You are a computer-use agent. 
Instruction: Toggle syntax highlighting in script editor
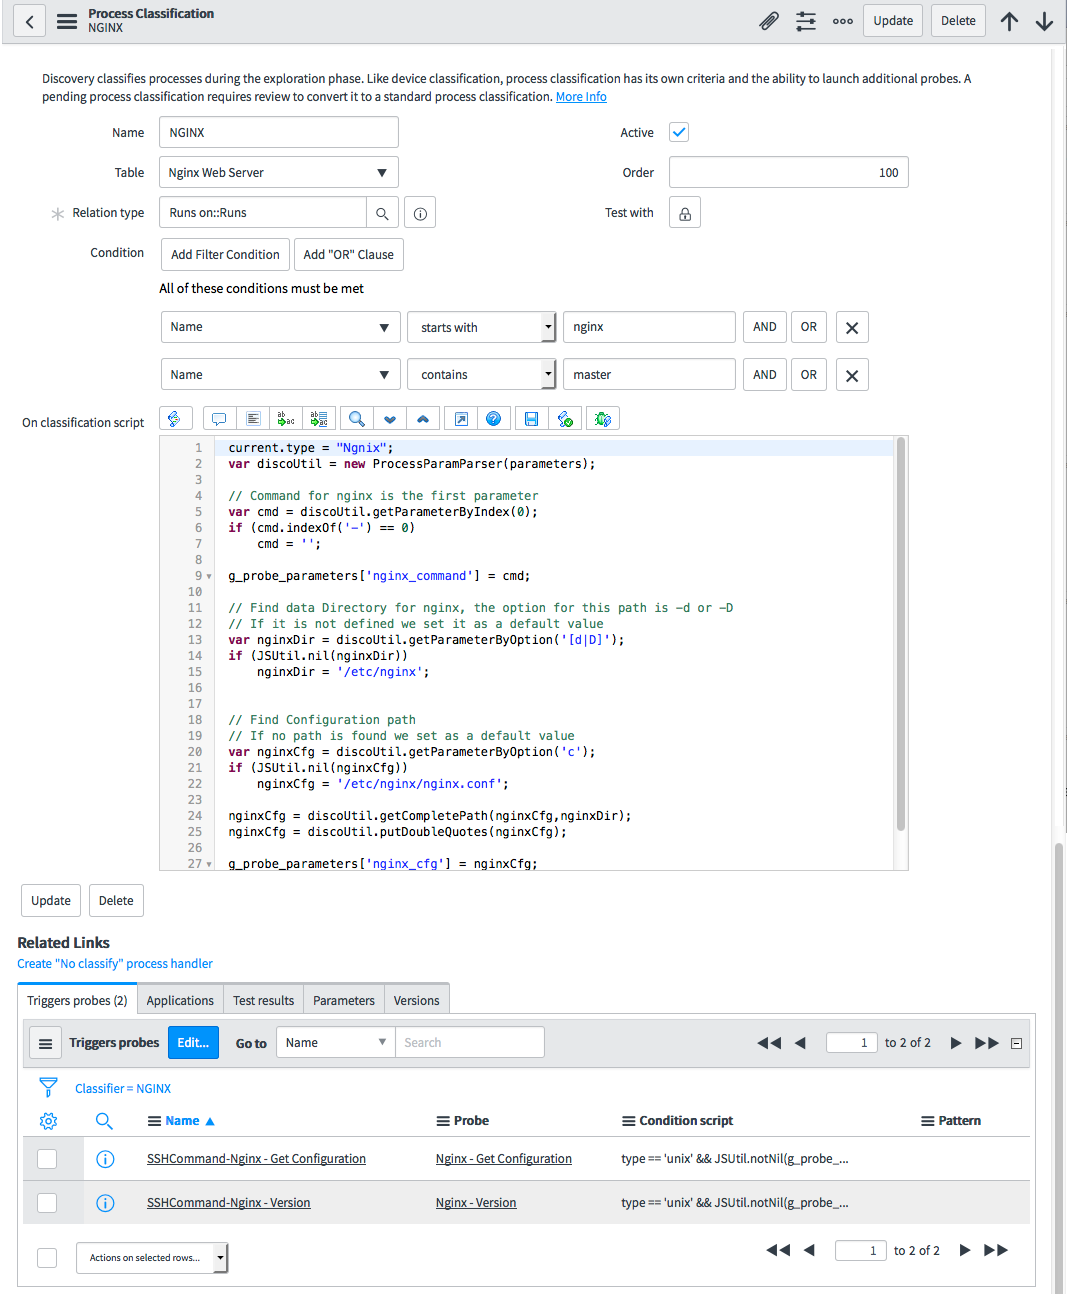point(175,419)
